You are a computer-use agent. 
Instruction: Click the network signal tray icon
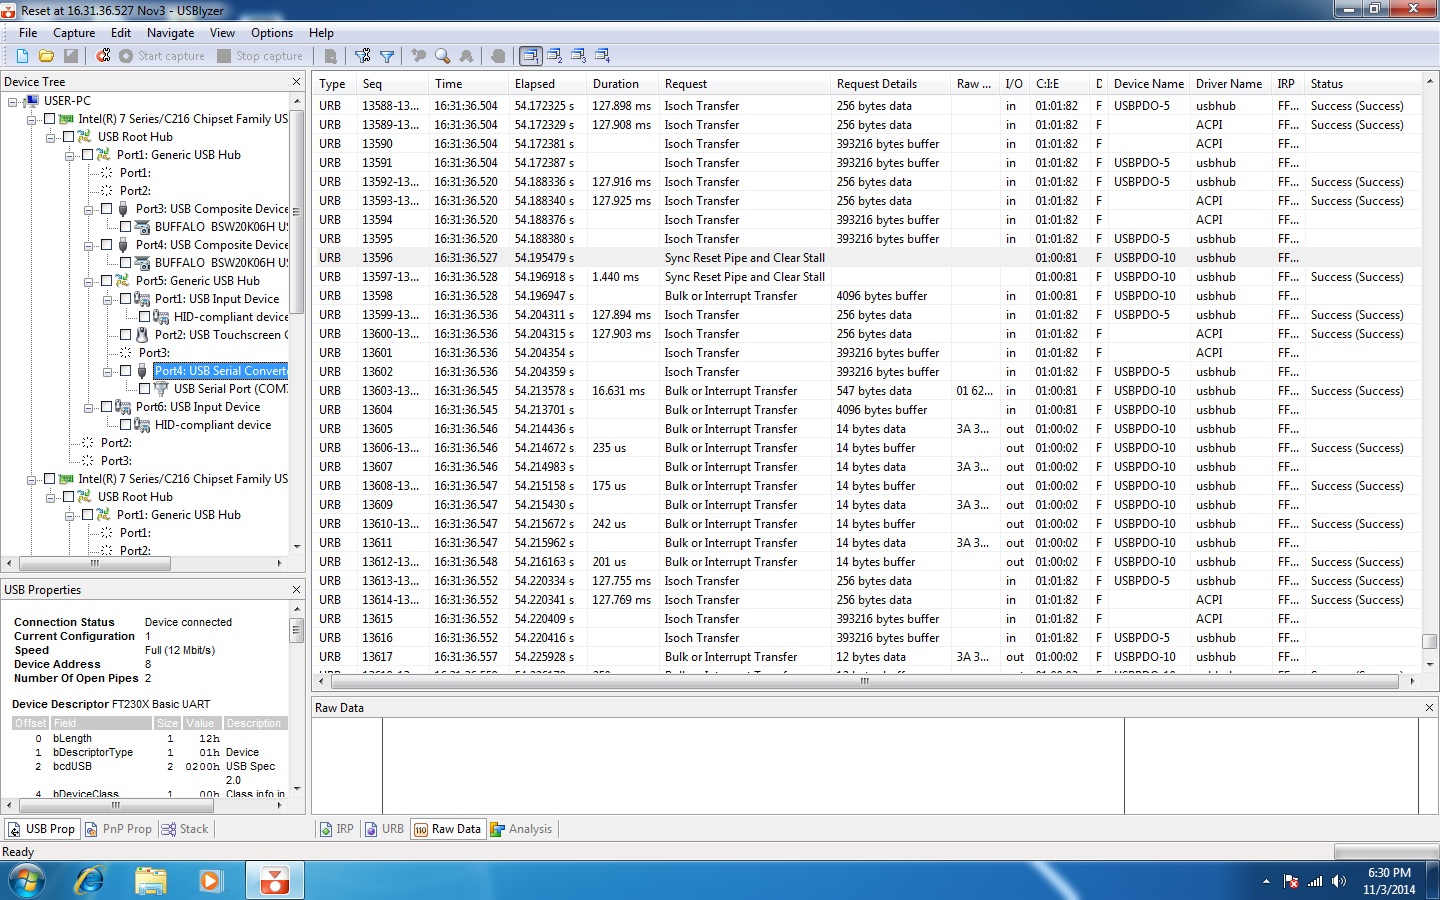pos(1315,881)
